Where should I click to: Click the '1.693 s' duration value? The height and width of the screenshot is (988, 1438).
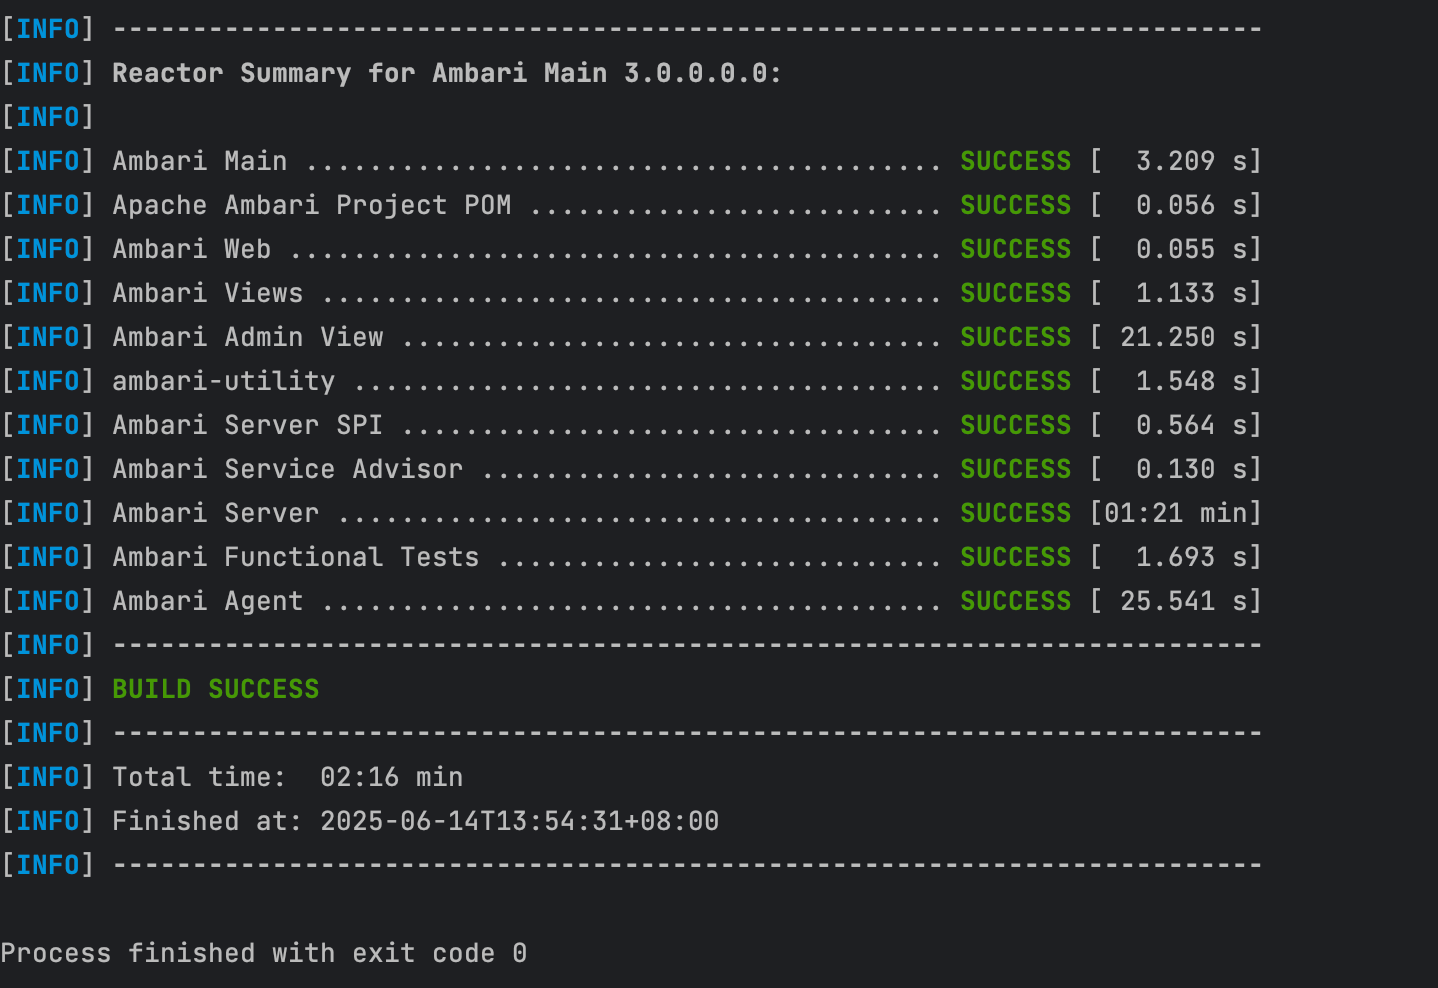pos(1192,557)
